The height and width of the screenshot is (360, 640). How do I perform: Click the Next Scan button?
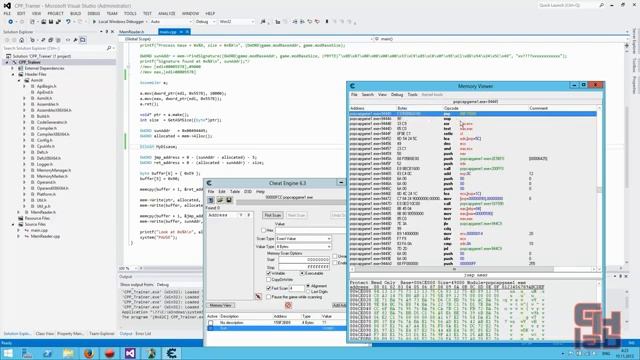(x=296, y=215)
